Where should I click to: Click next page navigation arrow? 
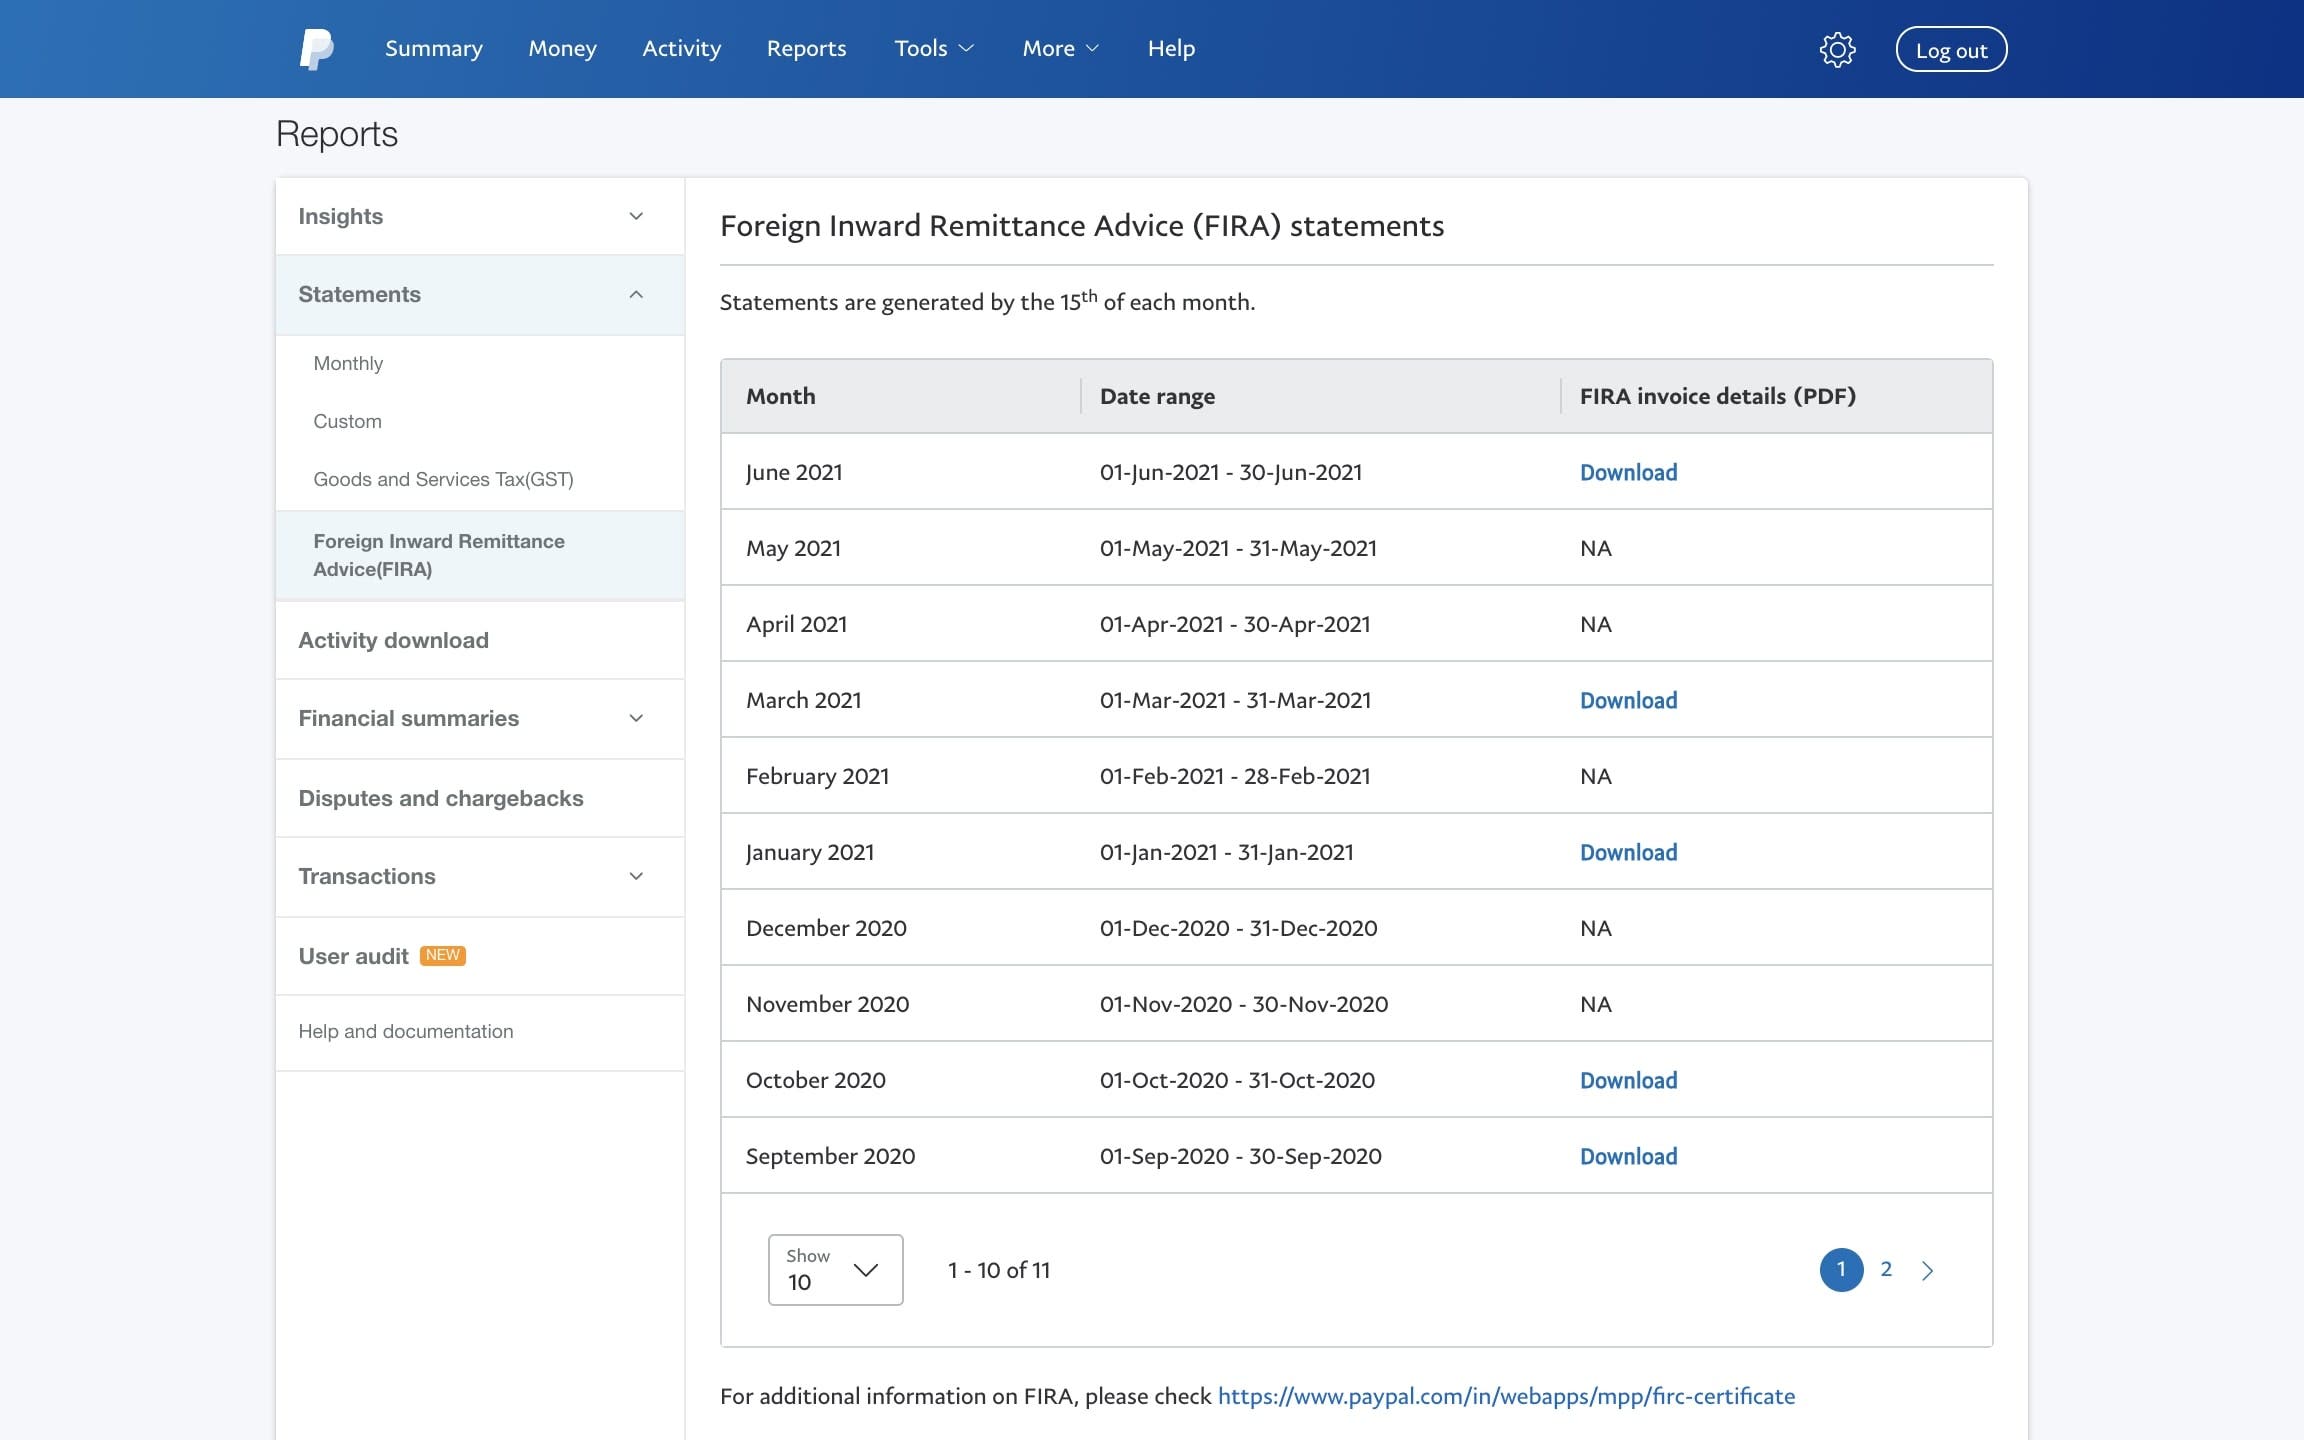1927,1269
